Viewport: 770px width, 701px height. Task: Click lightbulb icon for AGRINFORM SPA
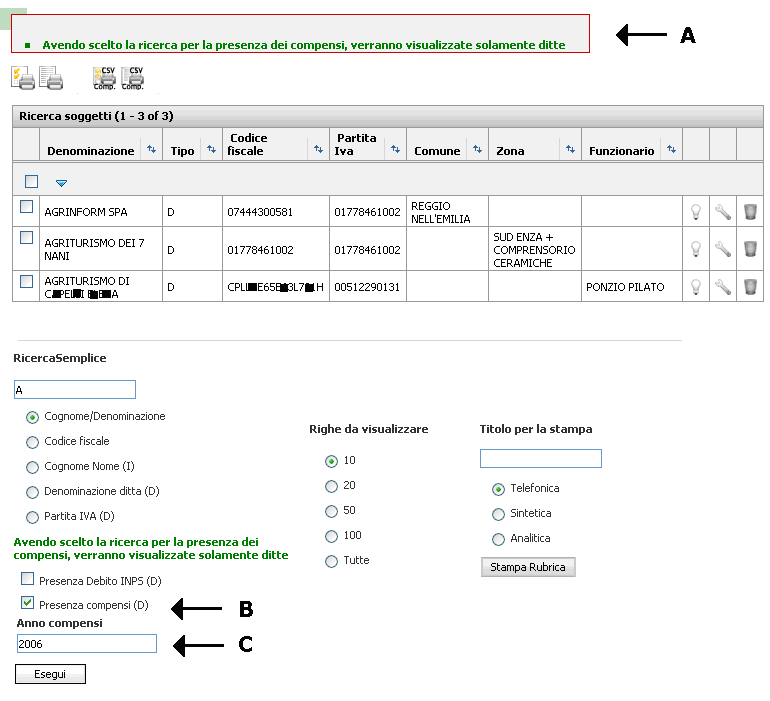pyautogui.click(x=696, y=212)
